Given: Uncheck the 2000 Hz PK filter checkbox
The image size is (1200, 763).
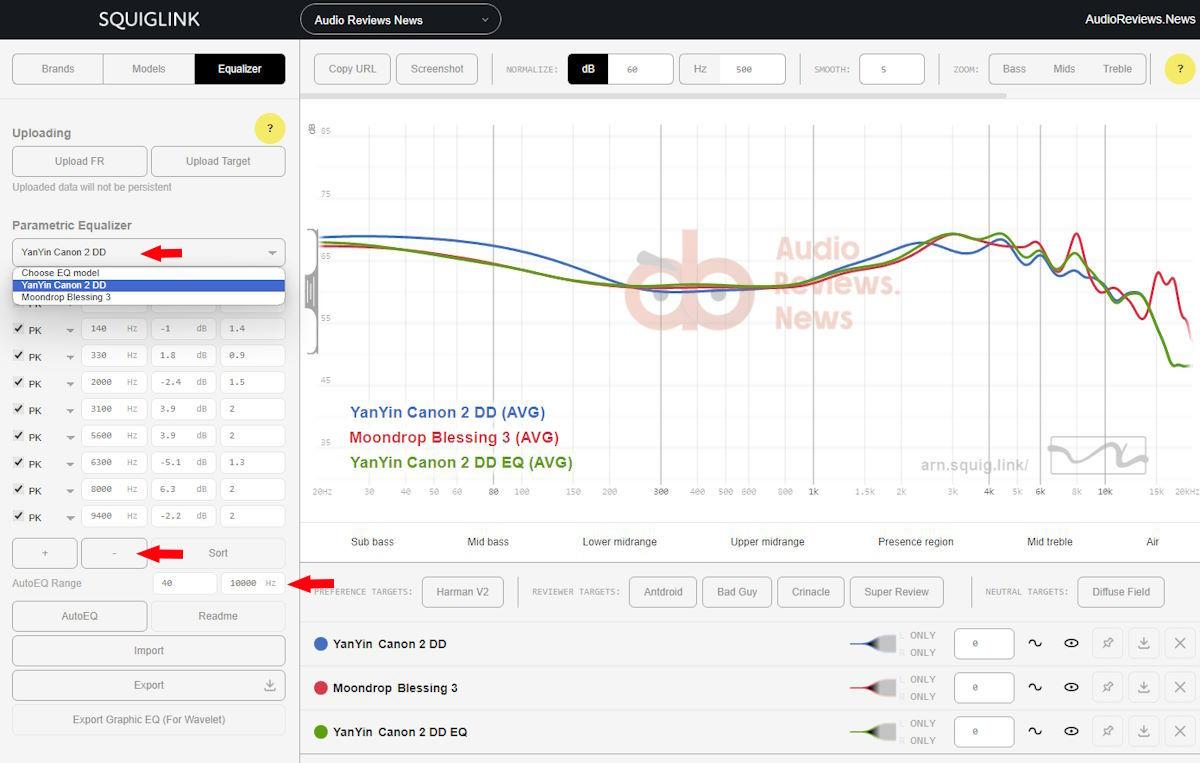Looking at the screenshot, I should pos(19,383).
